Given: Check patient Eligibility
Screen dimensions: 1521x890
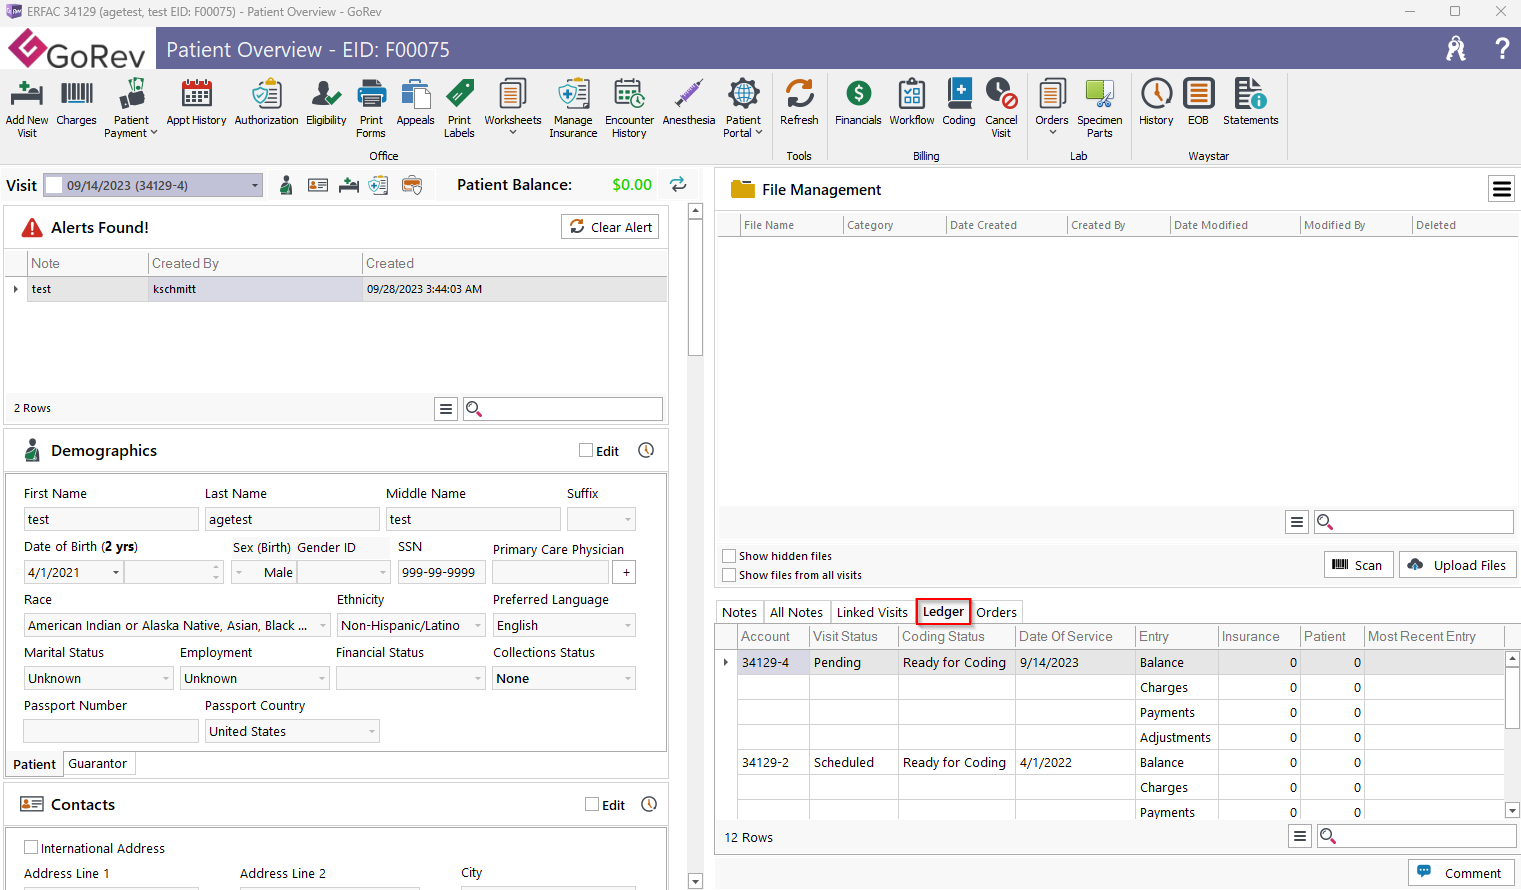Looking at the screenshot, I should click(326, 103).
